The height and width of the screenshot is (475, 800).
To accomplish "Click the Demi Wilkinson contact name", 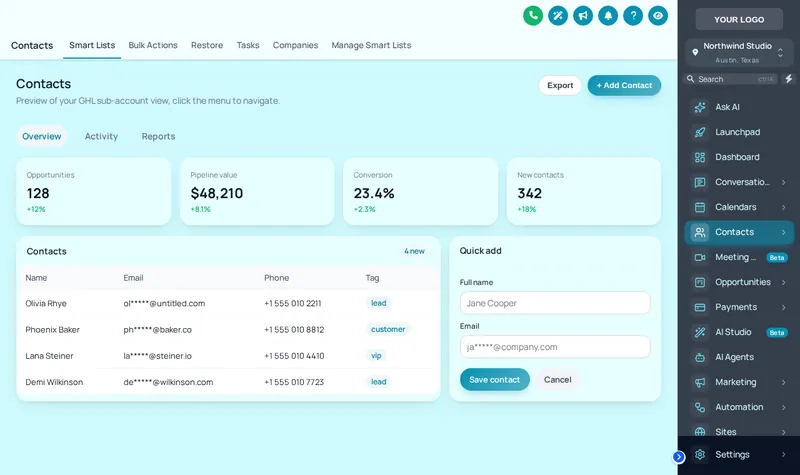I will pos(54,382).
